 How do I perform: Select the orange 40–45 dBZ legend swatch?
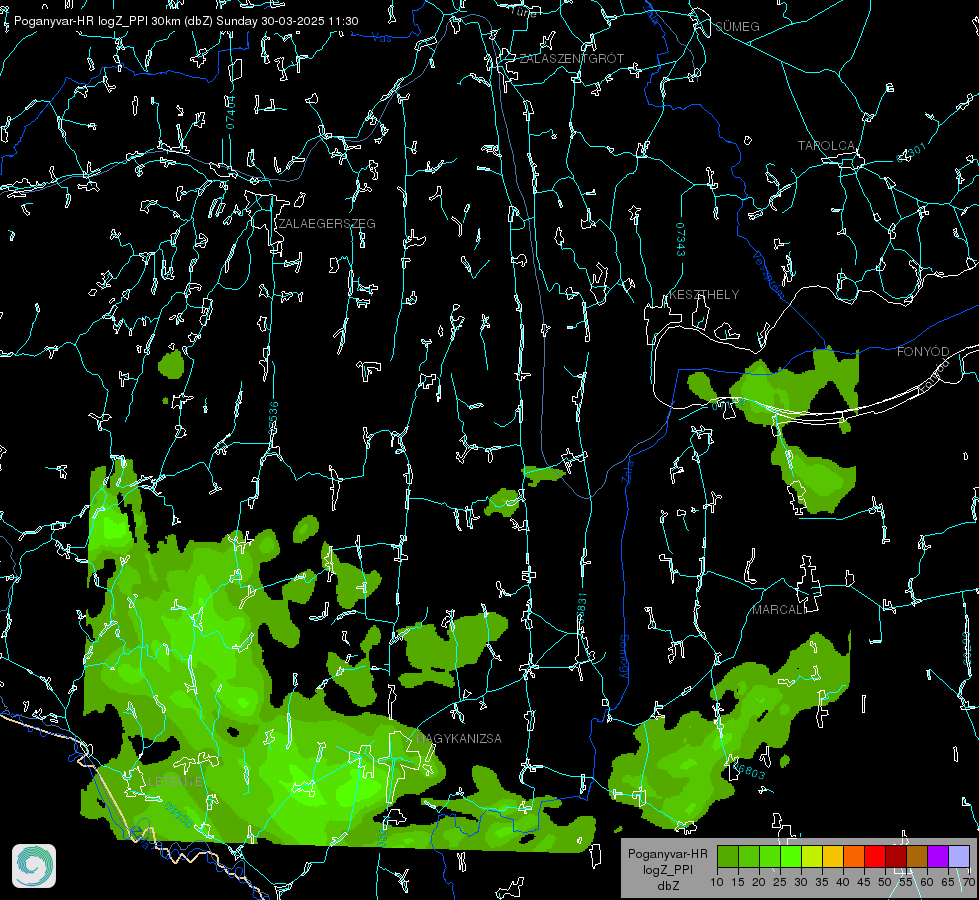(x=854, y=856)
